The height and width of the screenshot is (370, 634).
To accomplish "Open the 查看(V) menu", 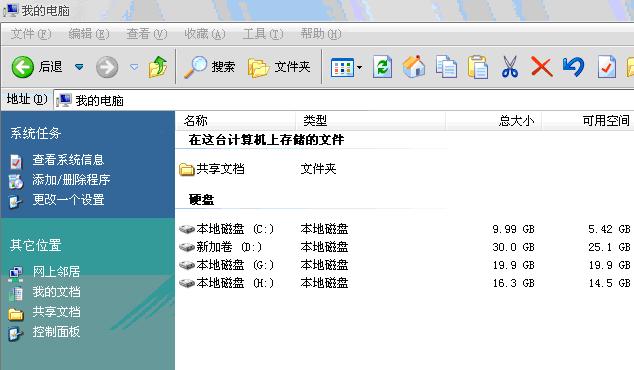I will 147,34.
